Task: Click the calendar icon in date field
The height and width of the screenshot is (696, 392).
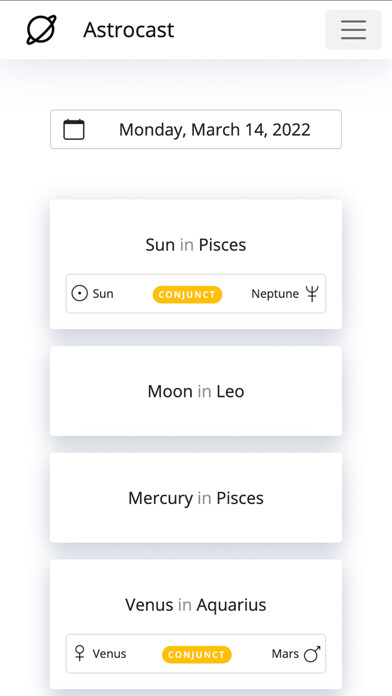Action: [x=74, y=130]
